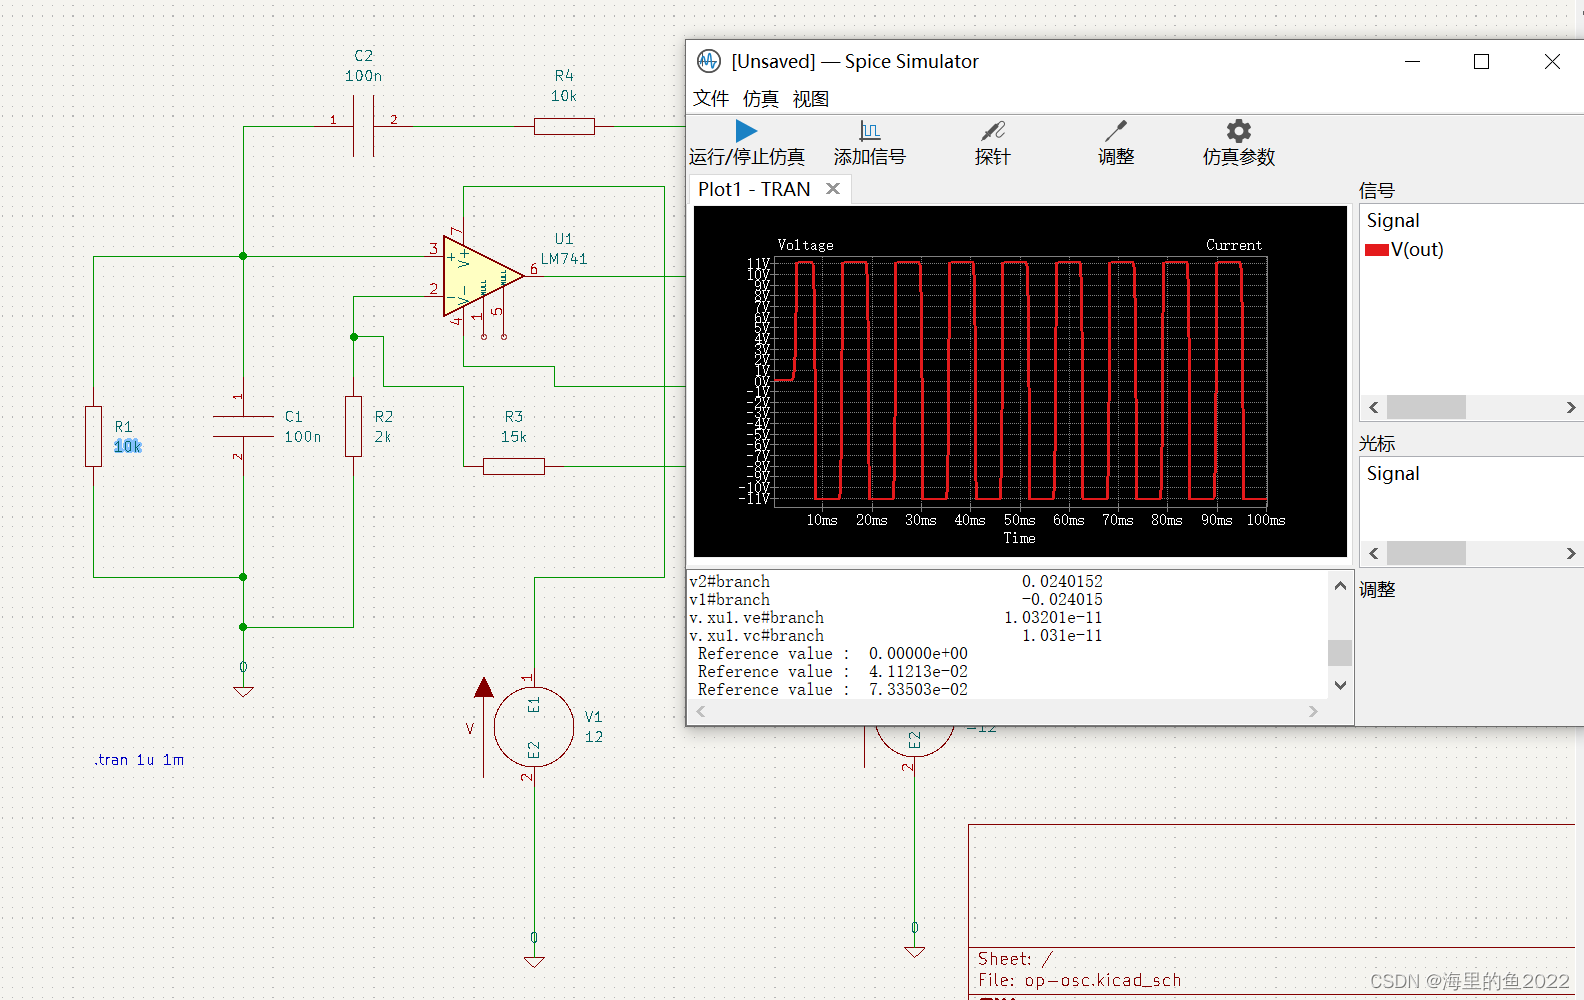Viewport: 1584px width, 1000px height.
Task: Select the V(out) signal in the list
Action: (1417, 250)
